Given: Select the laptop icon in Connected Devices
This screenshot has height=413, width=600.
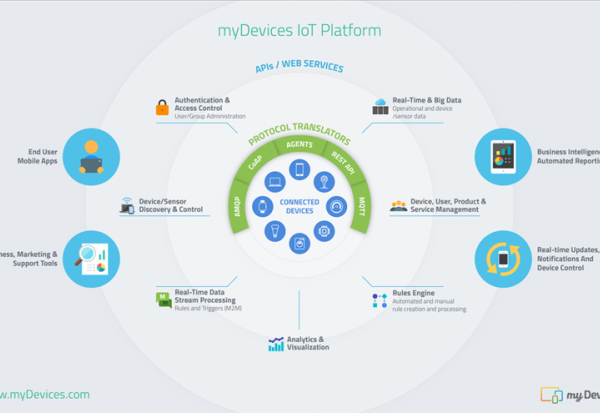Looking at the screenshot, I should tap(274, 183).
